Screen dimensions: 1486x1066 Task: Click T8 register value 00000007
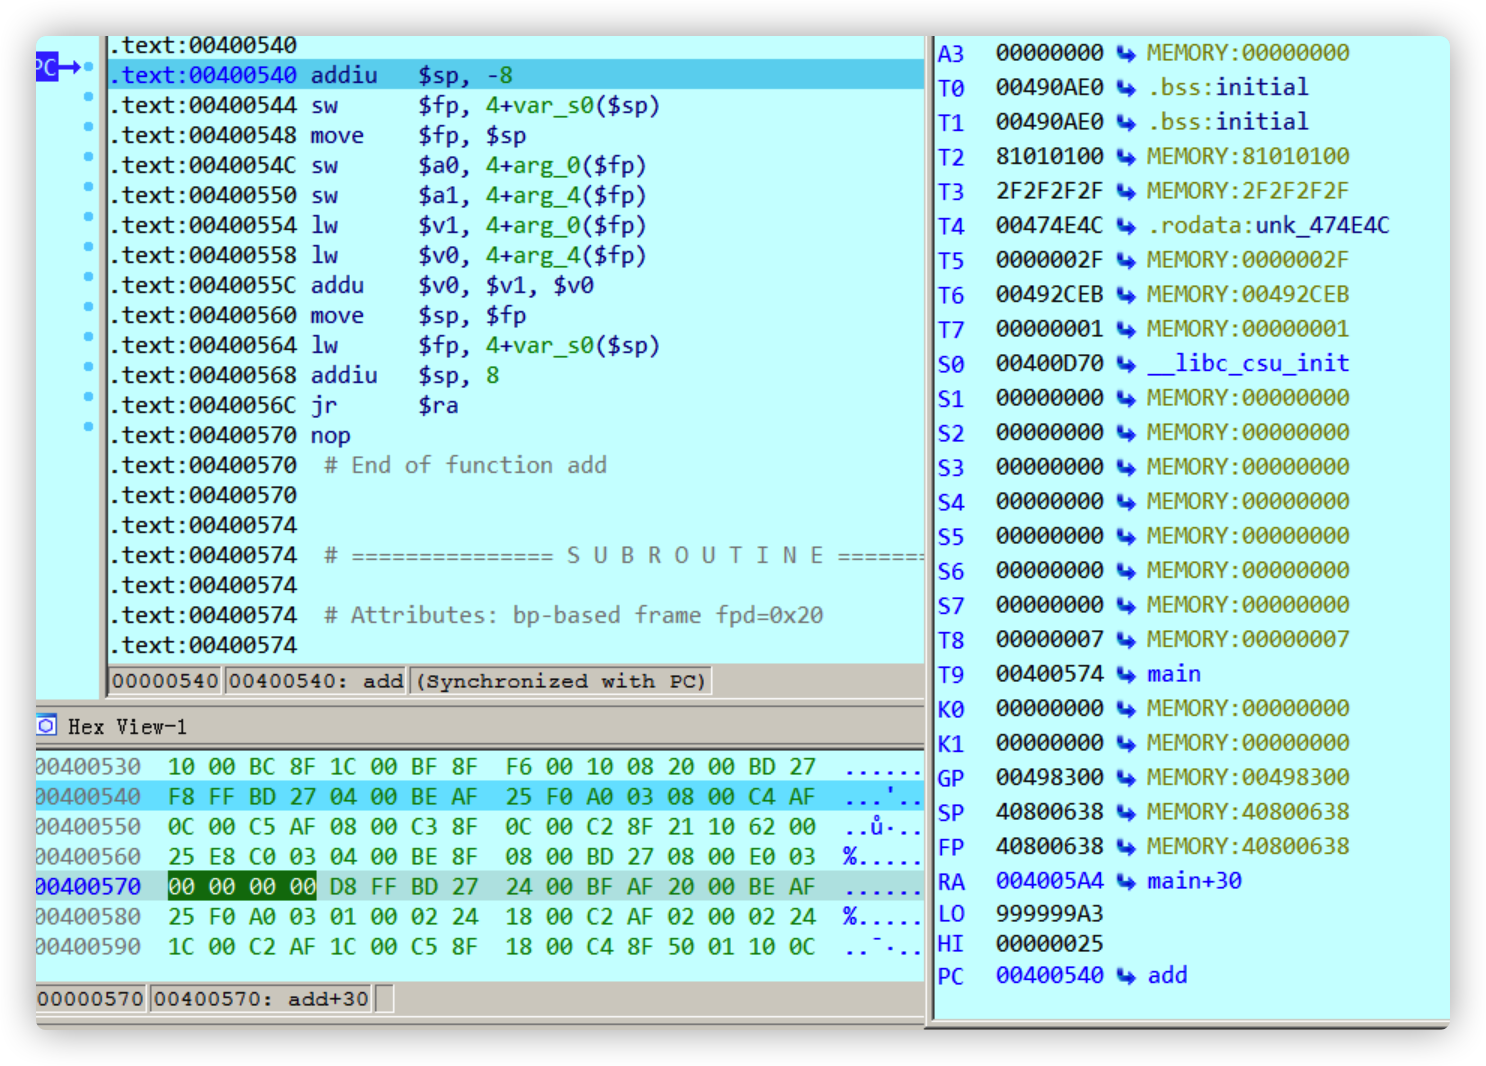pyautogui.click(x=1050, y=640)
